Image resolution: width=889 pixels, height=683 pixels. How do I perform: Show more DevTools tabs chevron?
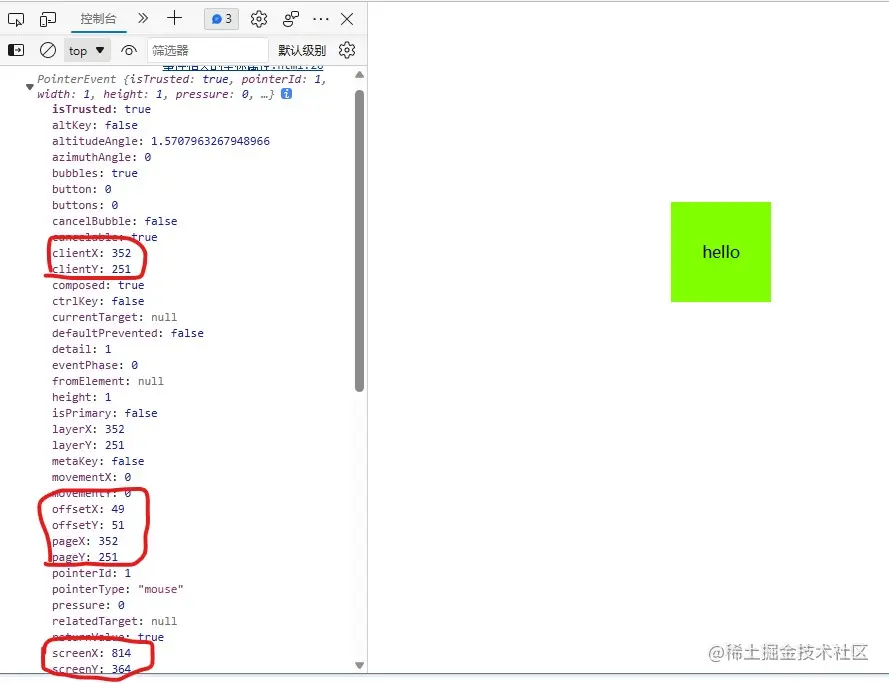[143, 18]
